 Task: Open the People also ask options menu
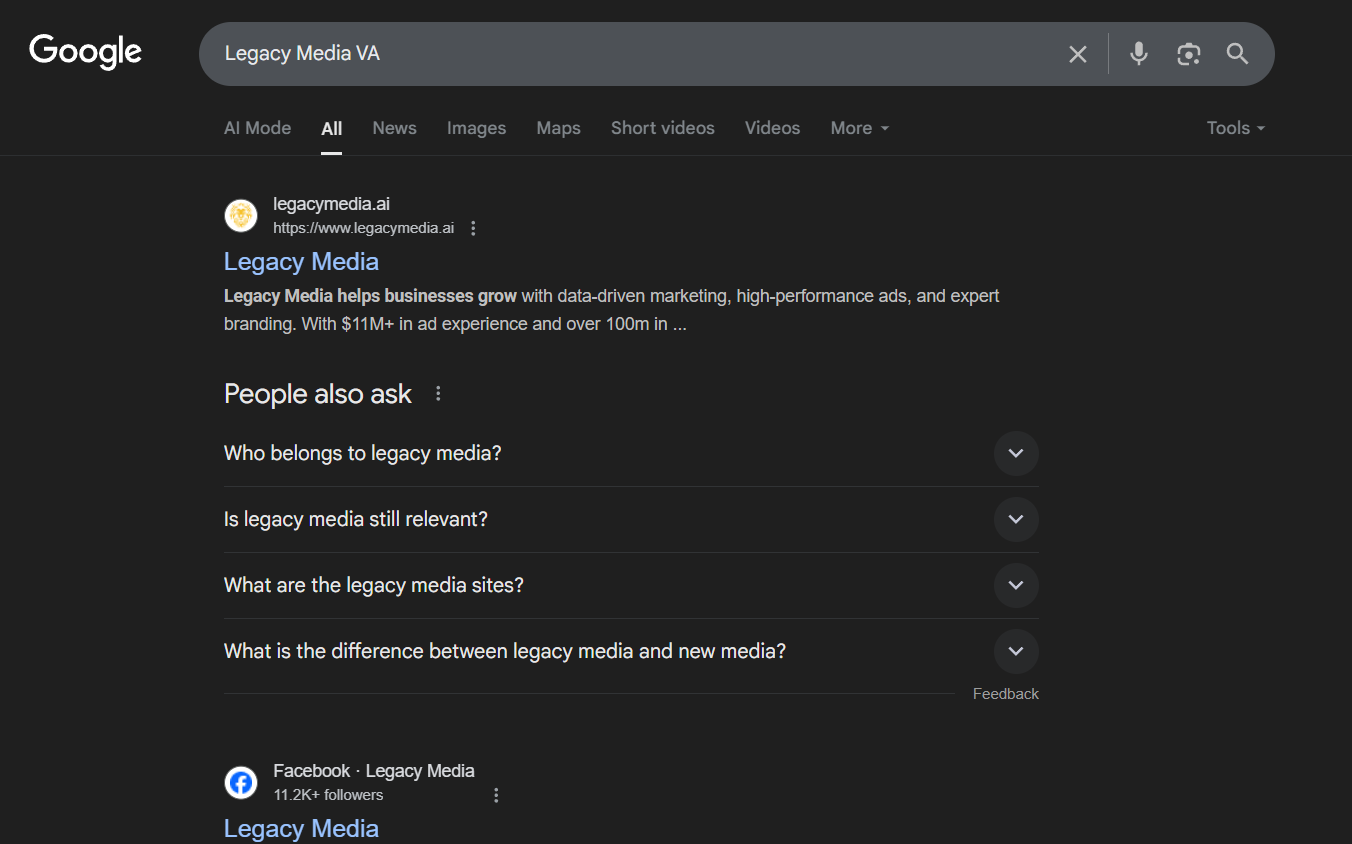tap(438, 394)
